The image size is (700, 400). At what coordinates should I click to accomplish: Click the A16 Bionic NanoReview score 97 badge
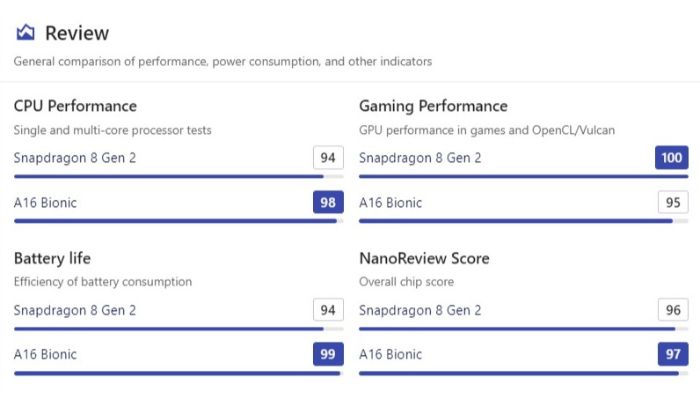coord(673,354)
